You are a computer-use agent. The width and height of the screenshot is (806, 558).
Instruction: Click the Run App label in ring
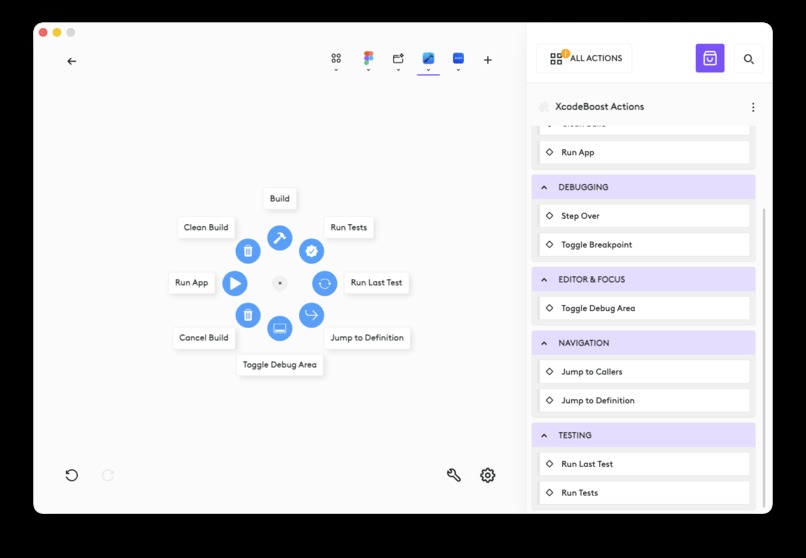(x=191, y=283)
